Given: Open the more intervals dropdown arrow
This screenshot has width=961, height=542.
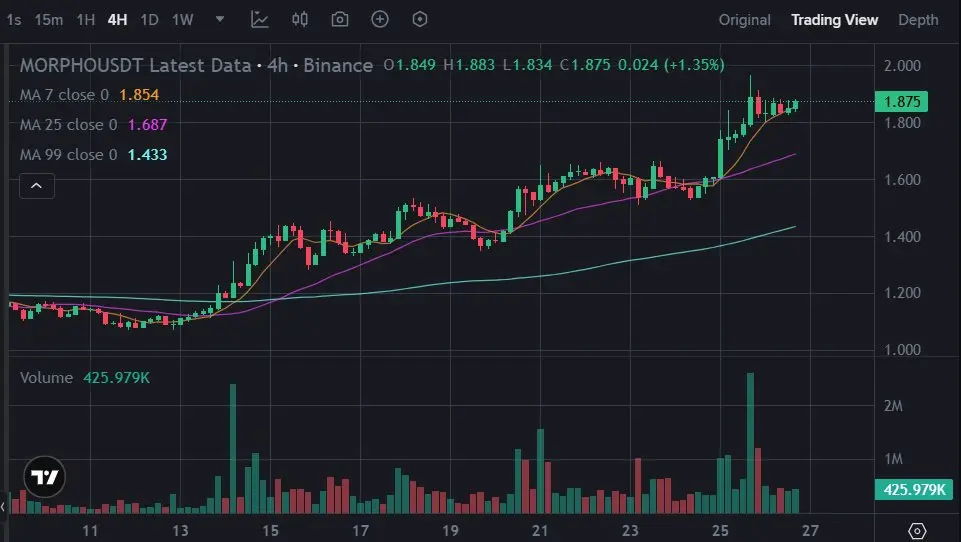Looking at the screenshot, I should pos(220,19).
